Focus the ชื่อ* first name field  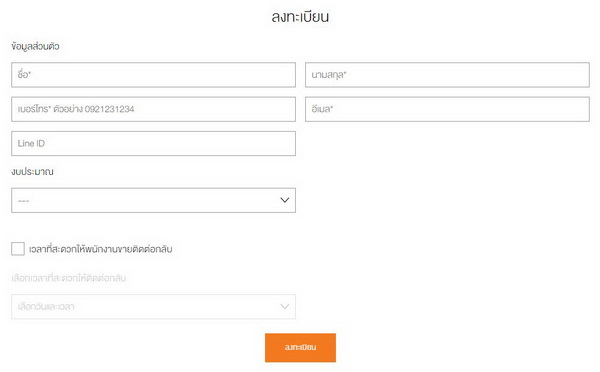[153, 75]
